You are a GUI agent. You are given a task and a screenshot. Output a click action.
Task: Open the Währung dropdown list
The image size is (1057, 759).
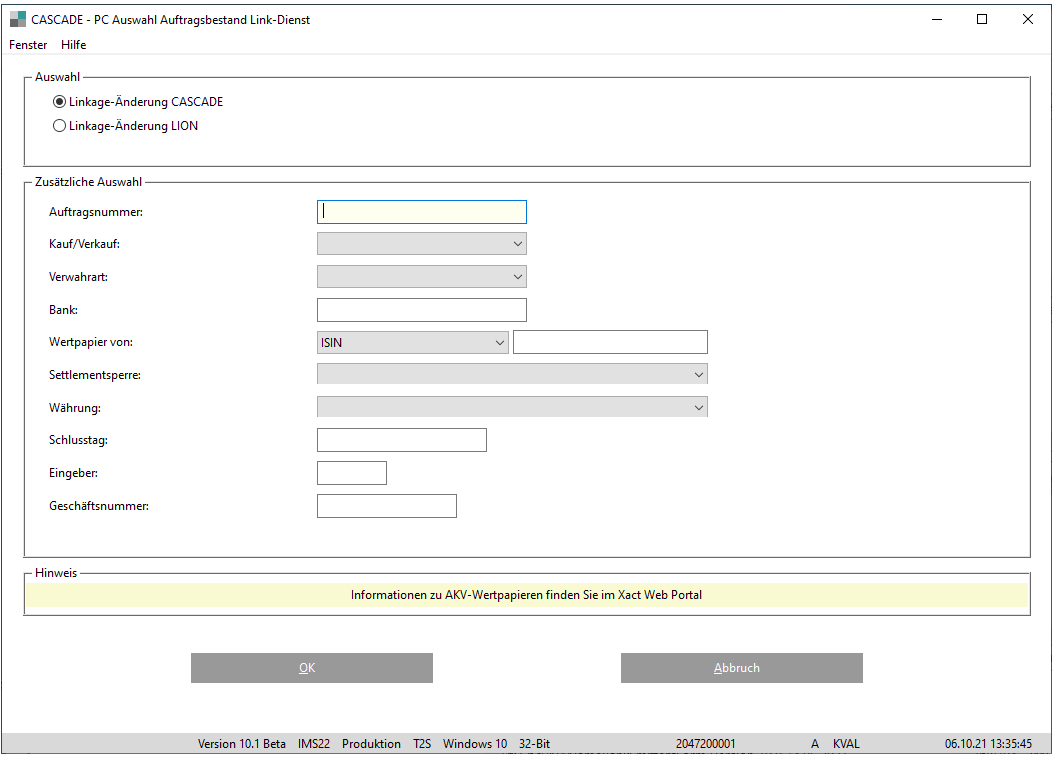[511, 408]
